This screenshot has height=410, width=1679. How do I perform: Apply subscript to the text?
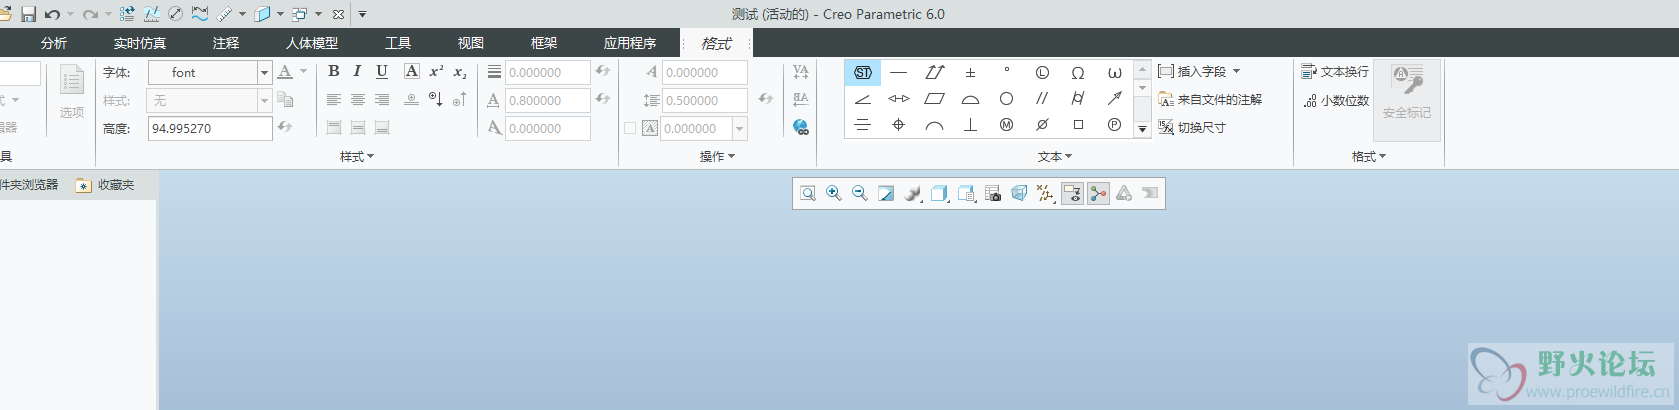tap(460, 71)
